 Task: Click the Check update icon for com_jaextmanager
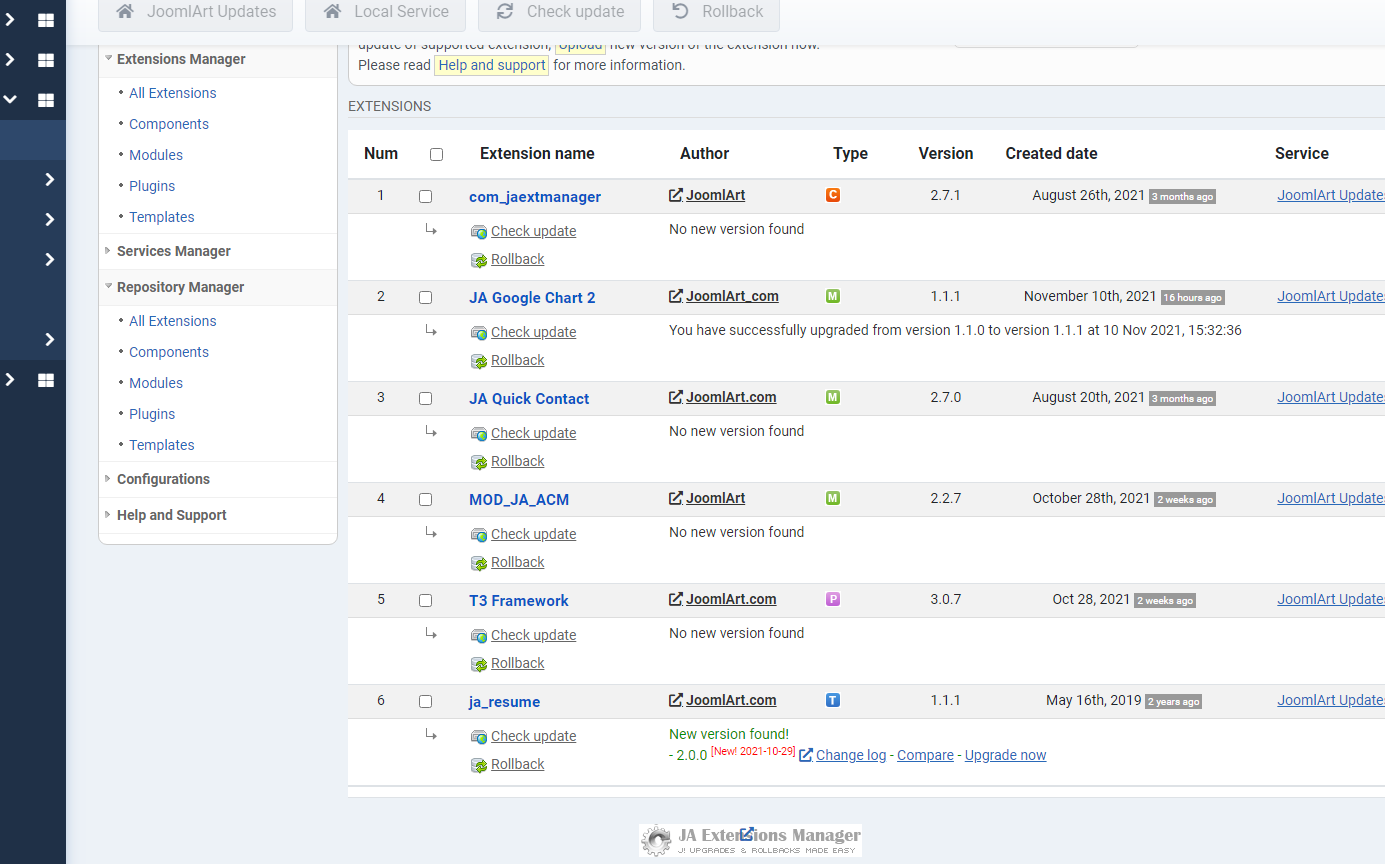[x=479, y=232]
